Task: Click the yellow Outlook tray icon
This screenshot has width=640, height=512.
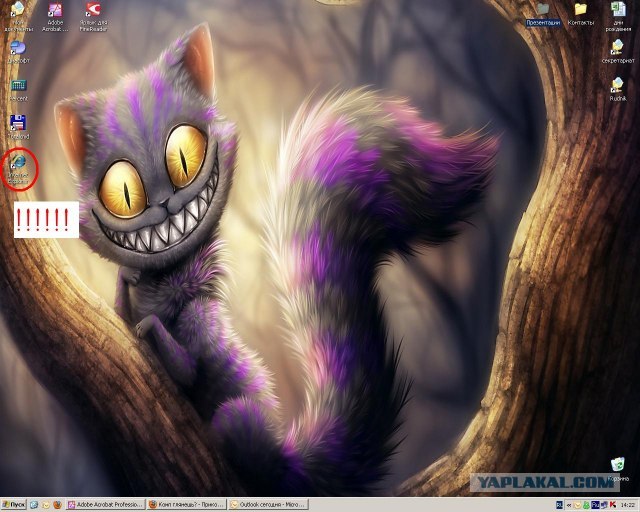Action: point(577,505)
